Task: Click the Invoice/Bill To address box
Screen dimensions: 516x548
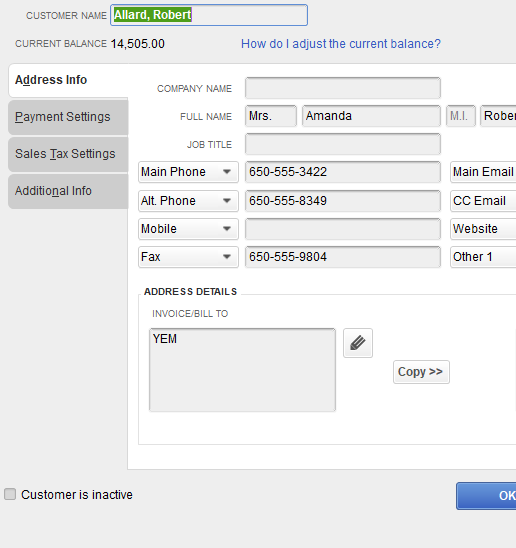Action: (242, 370)
